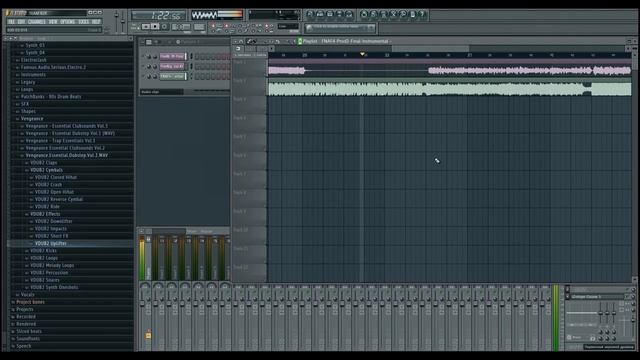Image resolution: width=640 pixels, height=360 pixels.
Task: Toggle mute LED of second channel
Action: pyautogui.click(x=143, y=66)
